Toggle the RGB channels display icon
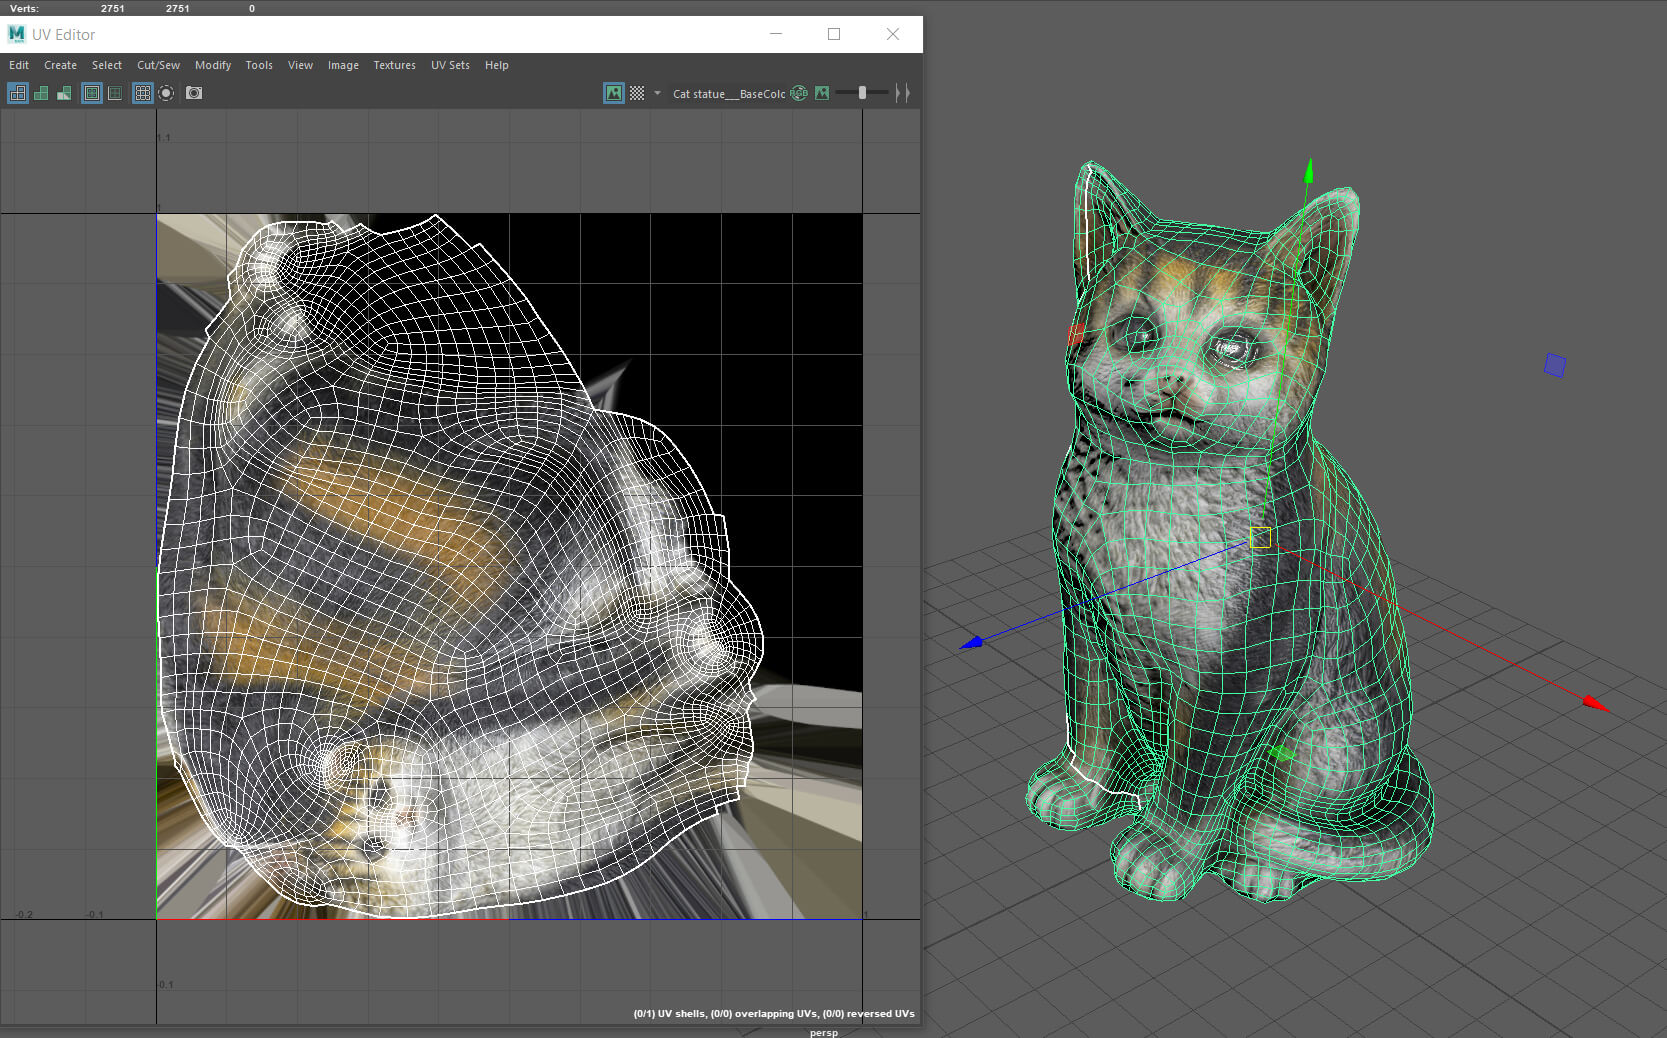Viewport: 1667px width, 1038px height. (x=799, y=93)
